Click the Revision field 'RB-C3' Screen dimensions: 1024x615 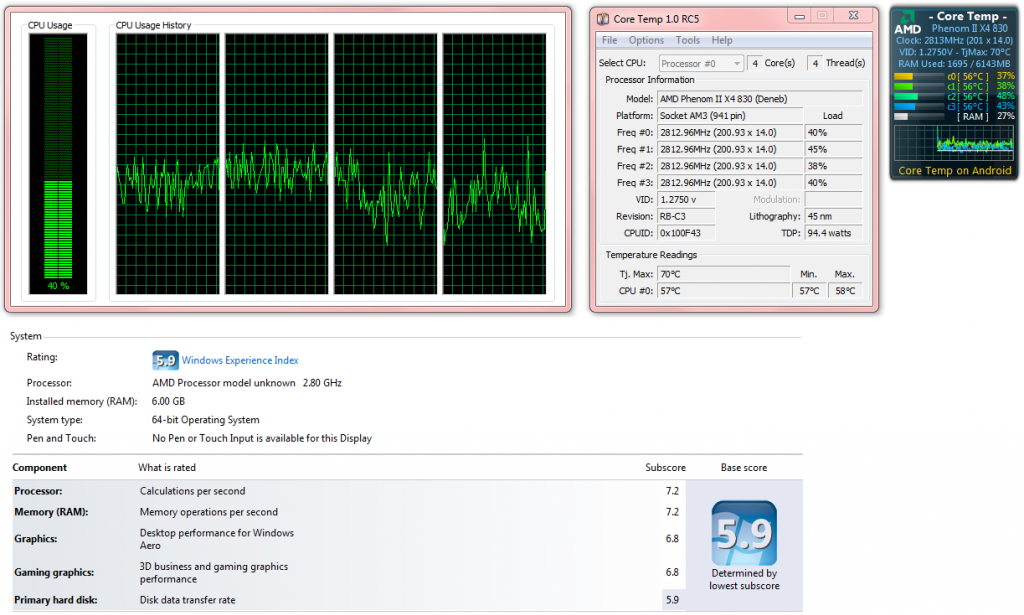click(686, 216)
